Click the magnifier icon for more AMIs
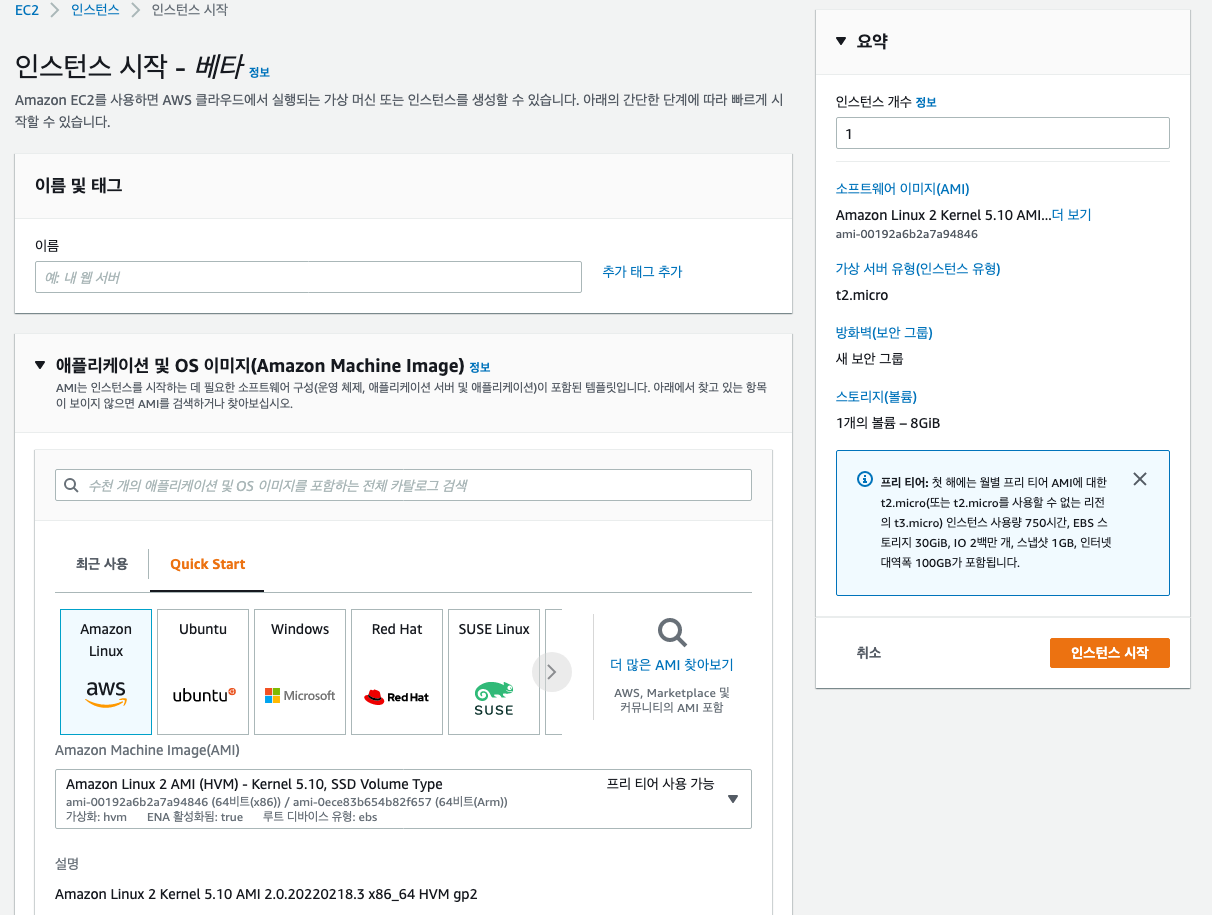This screenshot has height=915, width=1212. pyautogui.click(x=671, y=632)
